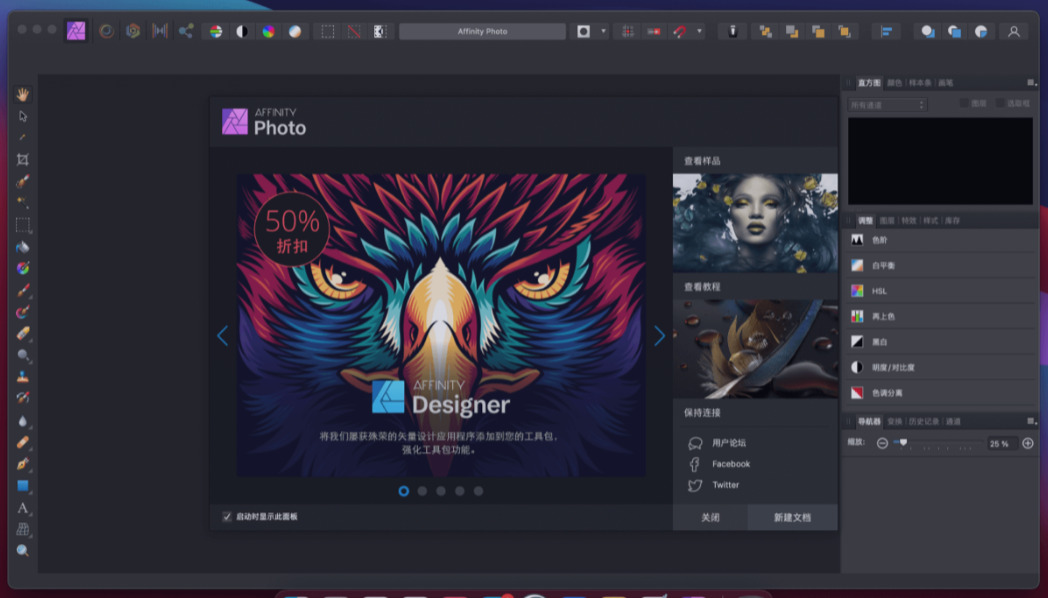Click the Assistant options toolbar icon

tap(733, 31)
